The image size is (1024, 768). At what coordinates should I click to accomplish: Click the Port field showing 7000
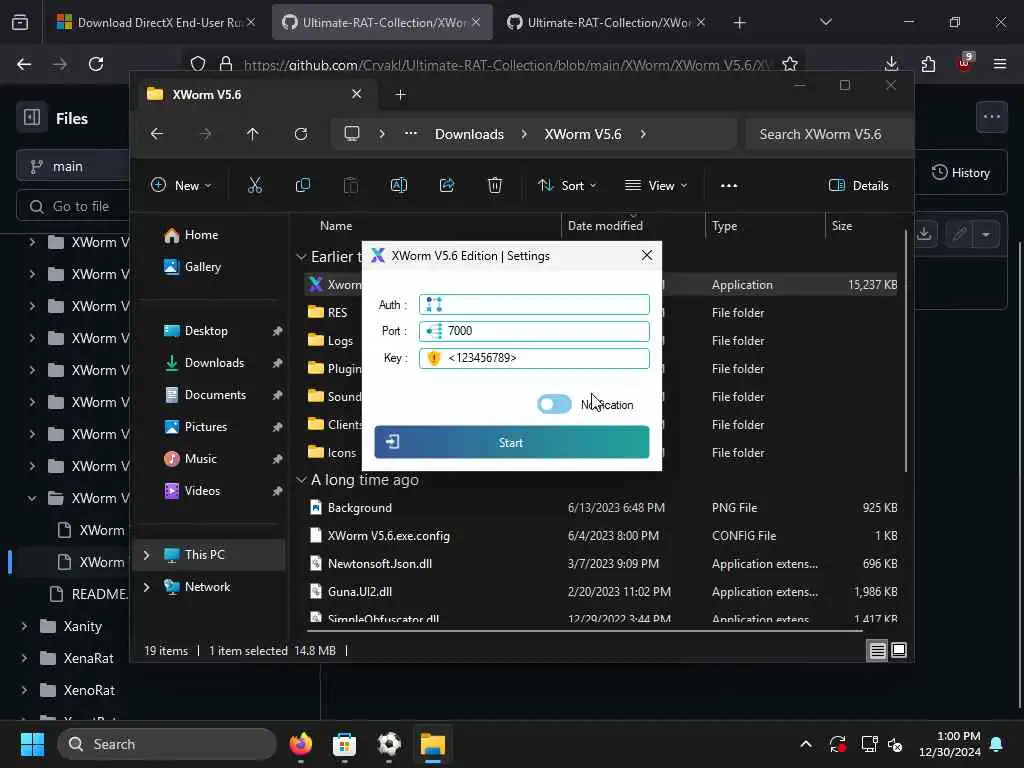(534, 331)
